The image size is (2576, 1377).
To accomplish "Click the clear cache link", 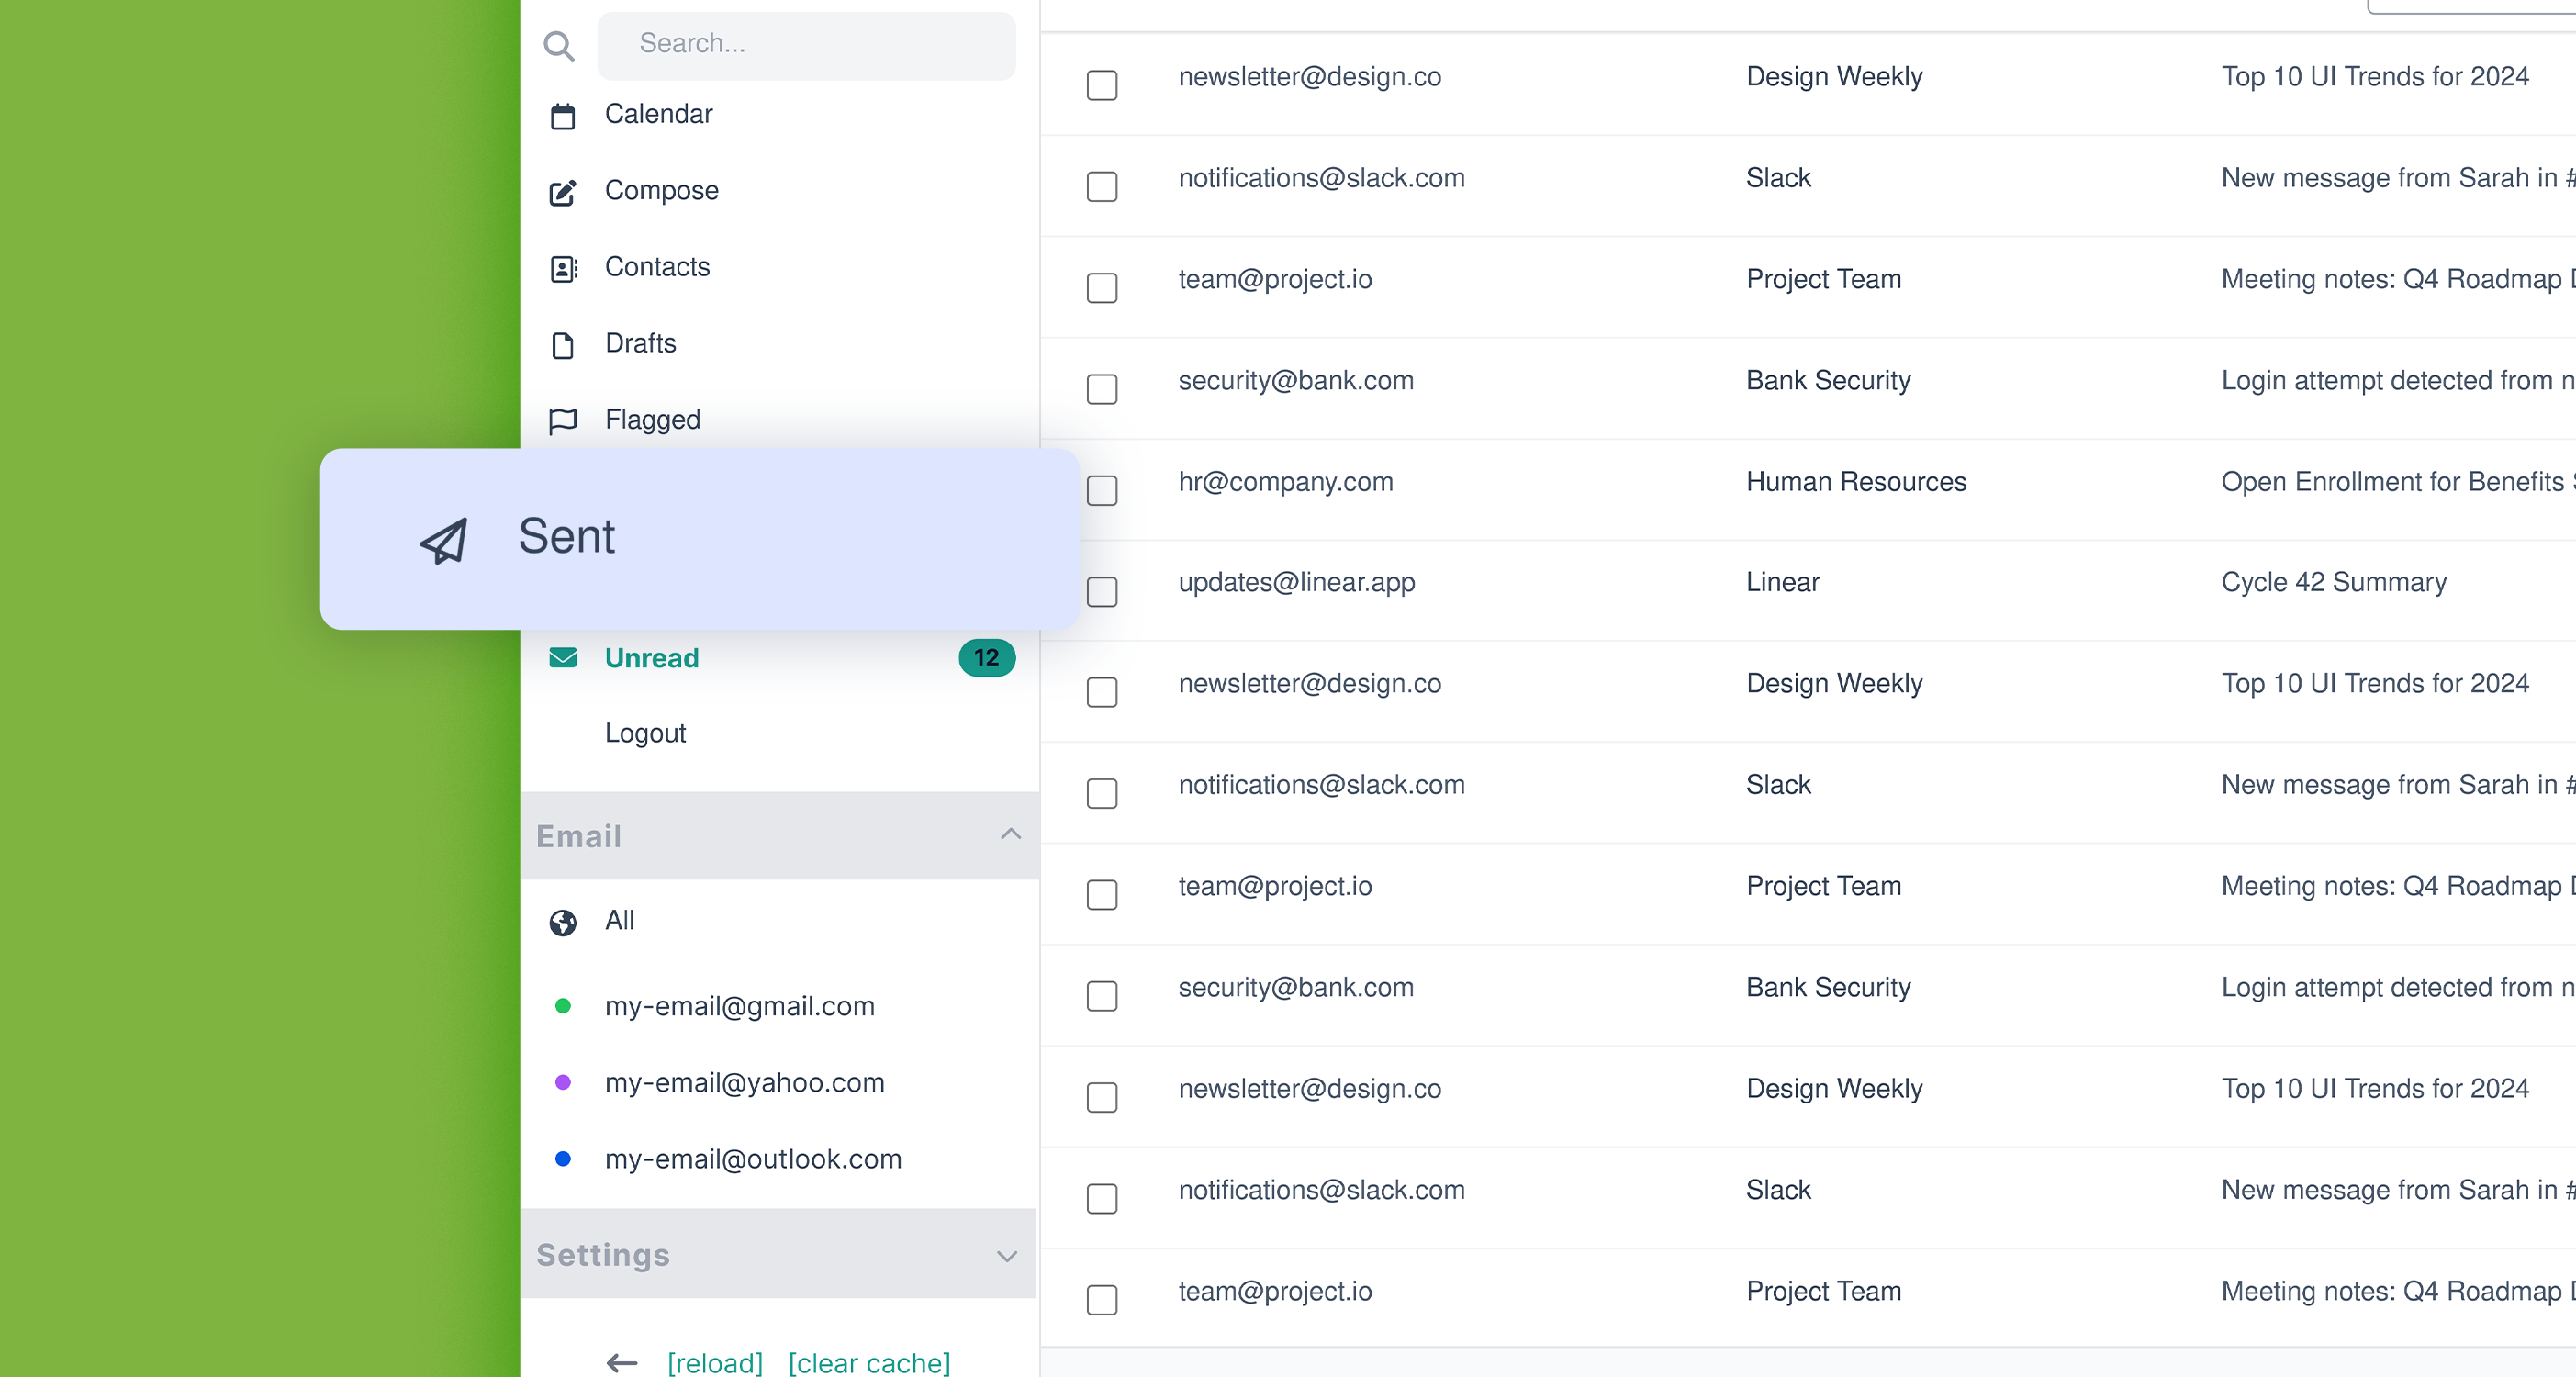I will pos(867,1363).
